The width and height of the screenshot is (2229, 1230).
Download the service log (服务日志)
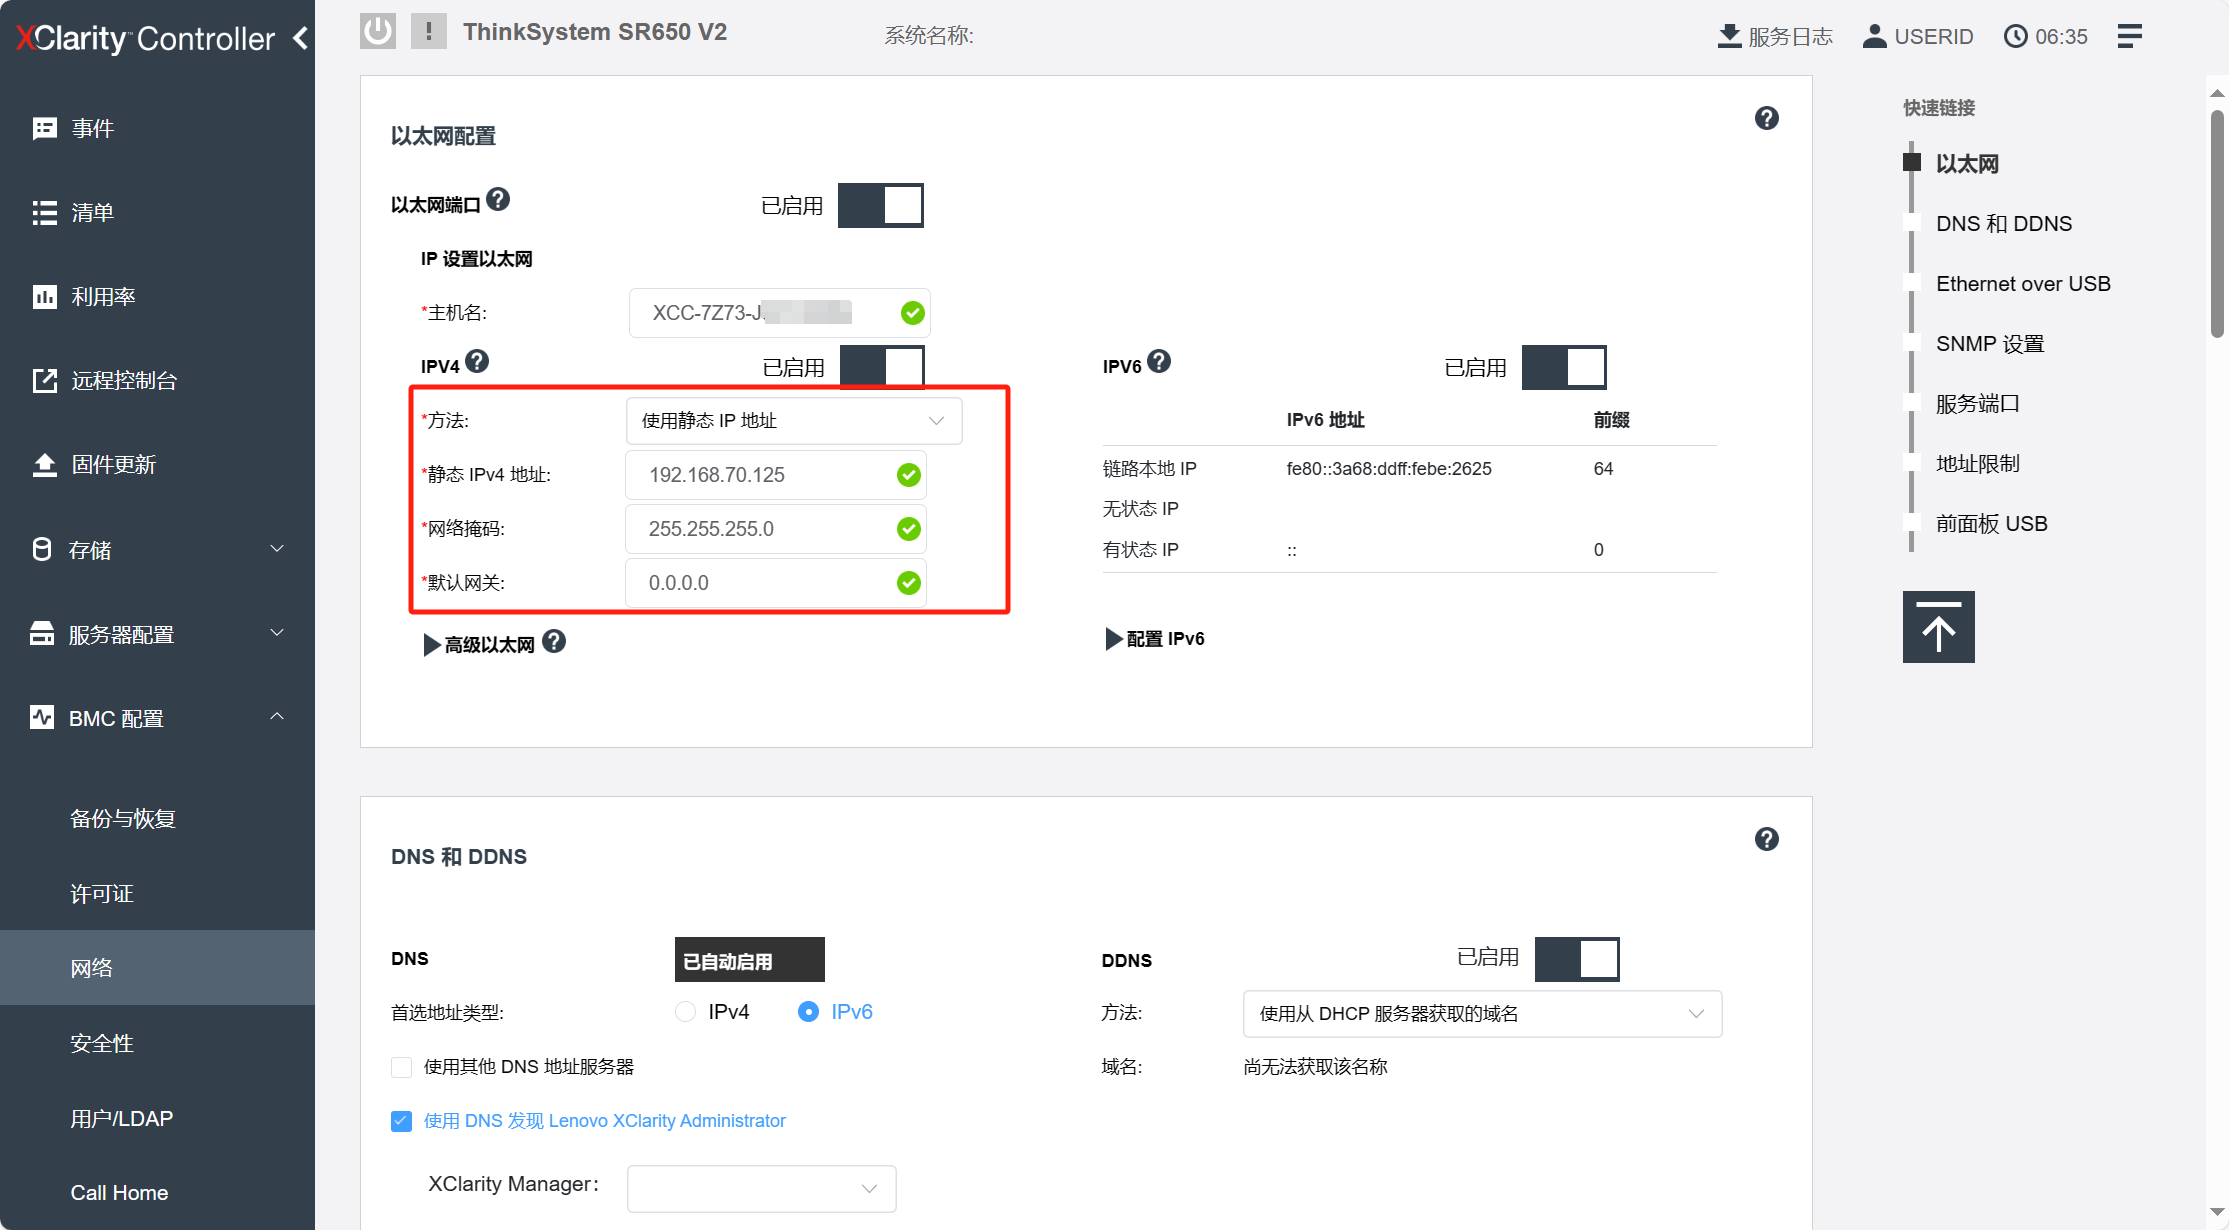[1775, 37]
